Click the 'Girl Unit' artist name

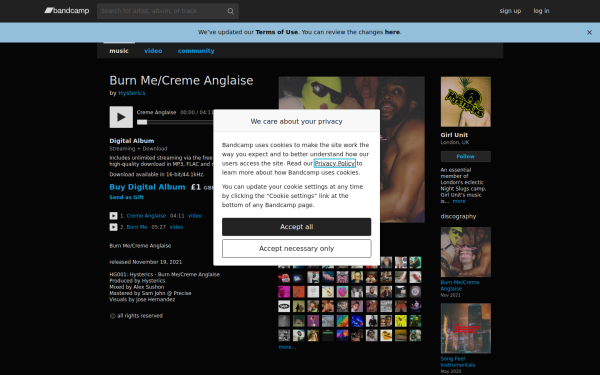(454, 135)
